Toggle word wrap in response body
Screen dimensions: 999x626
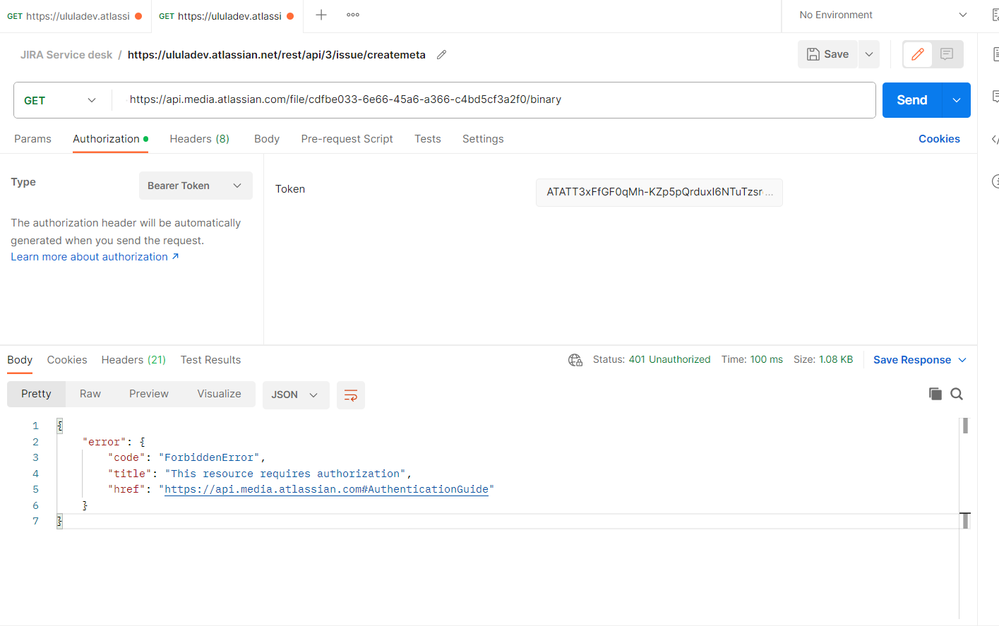(x=350, y=395)
